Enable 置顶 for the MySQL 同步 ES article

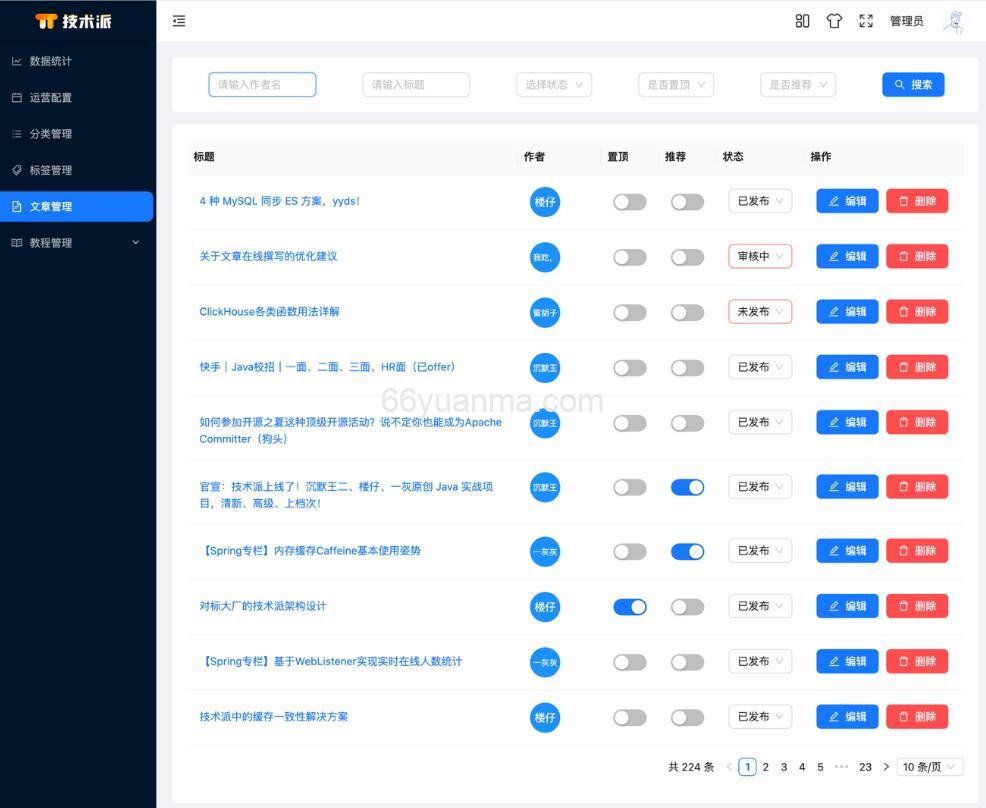[629, 201]
